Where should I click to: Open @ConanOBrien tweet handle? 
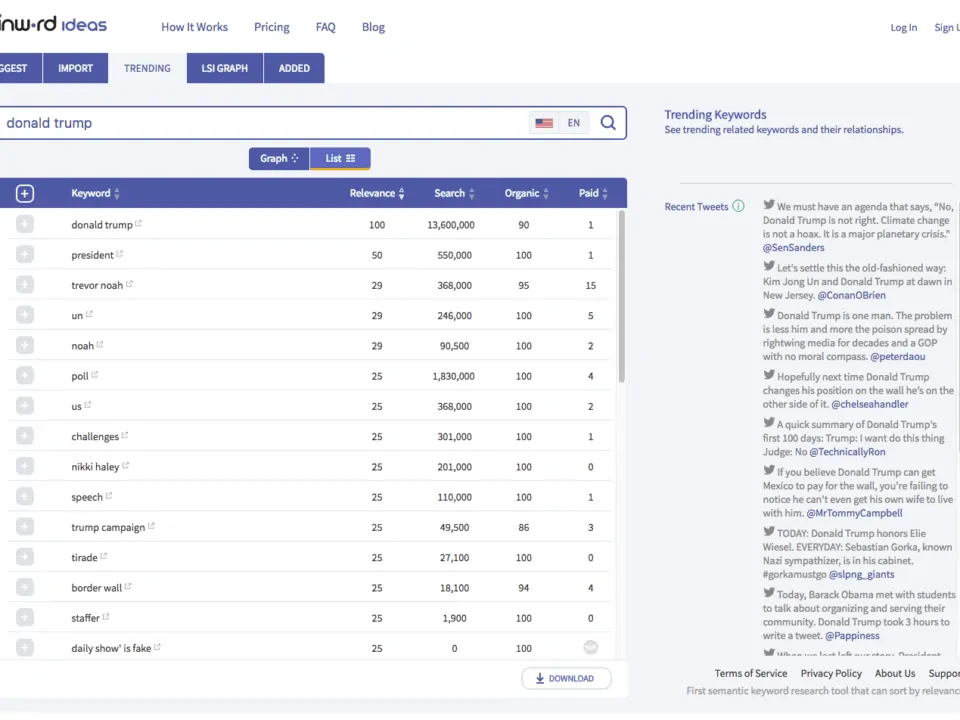pos(852,296)
